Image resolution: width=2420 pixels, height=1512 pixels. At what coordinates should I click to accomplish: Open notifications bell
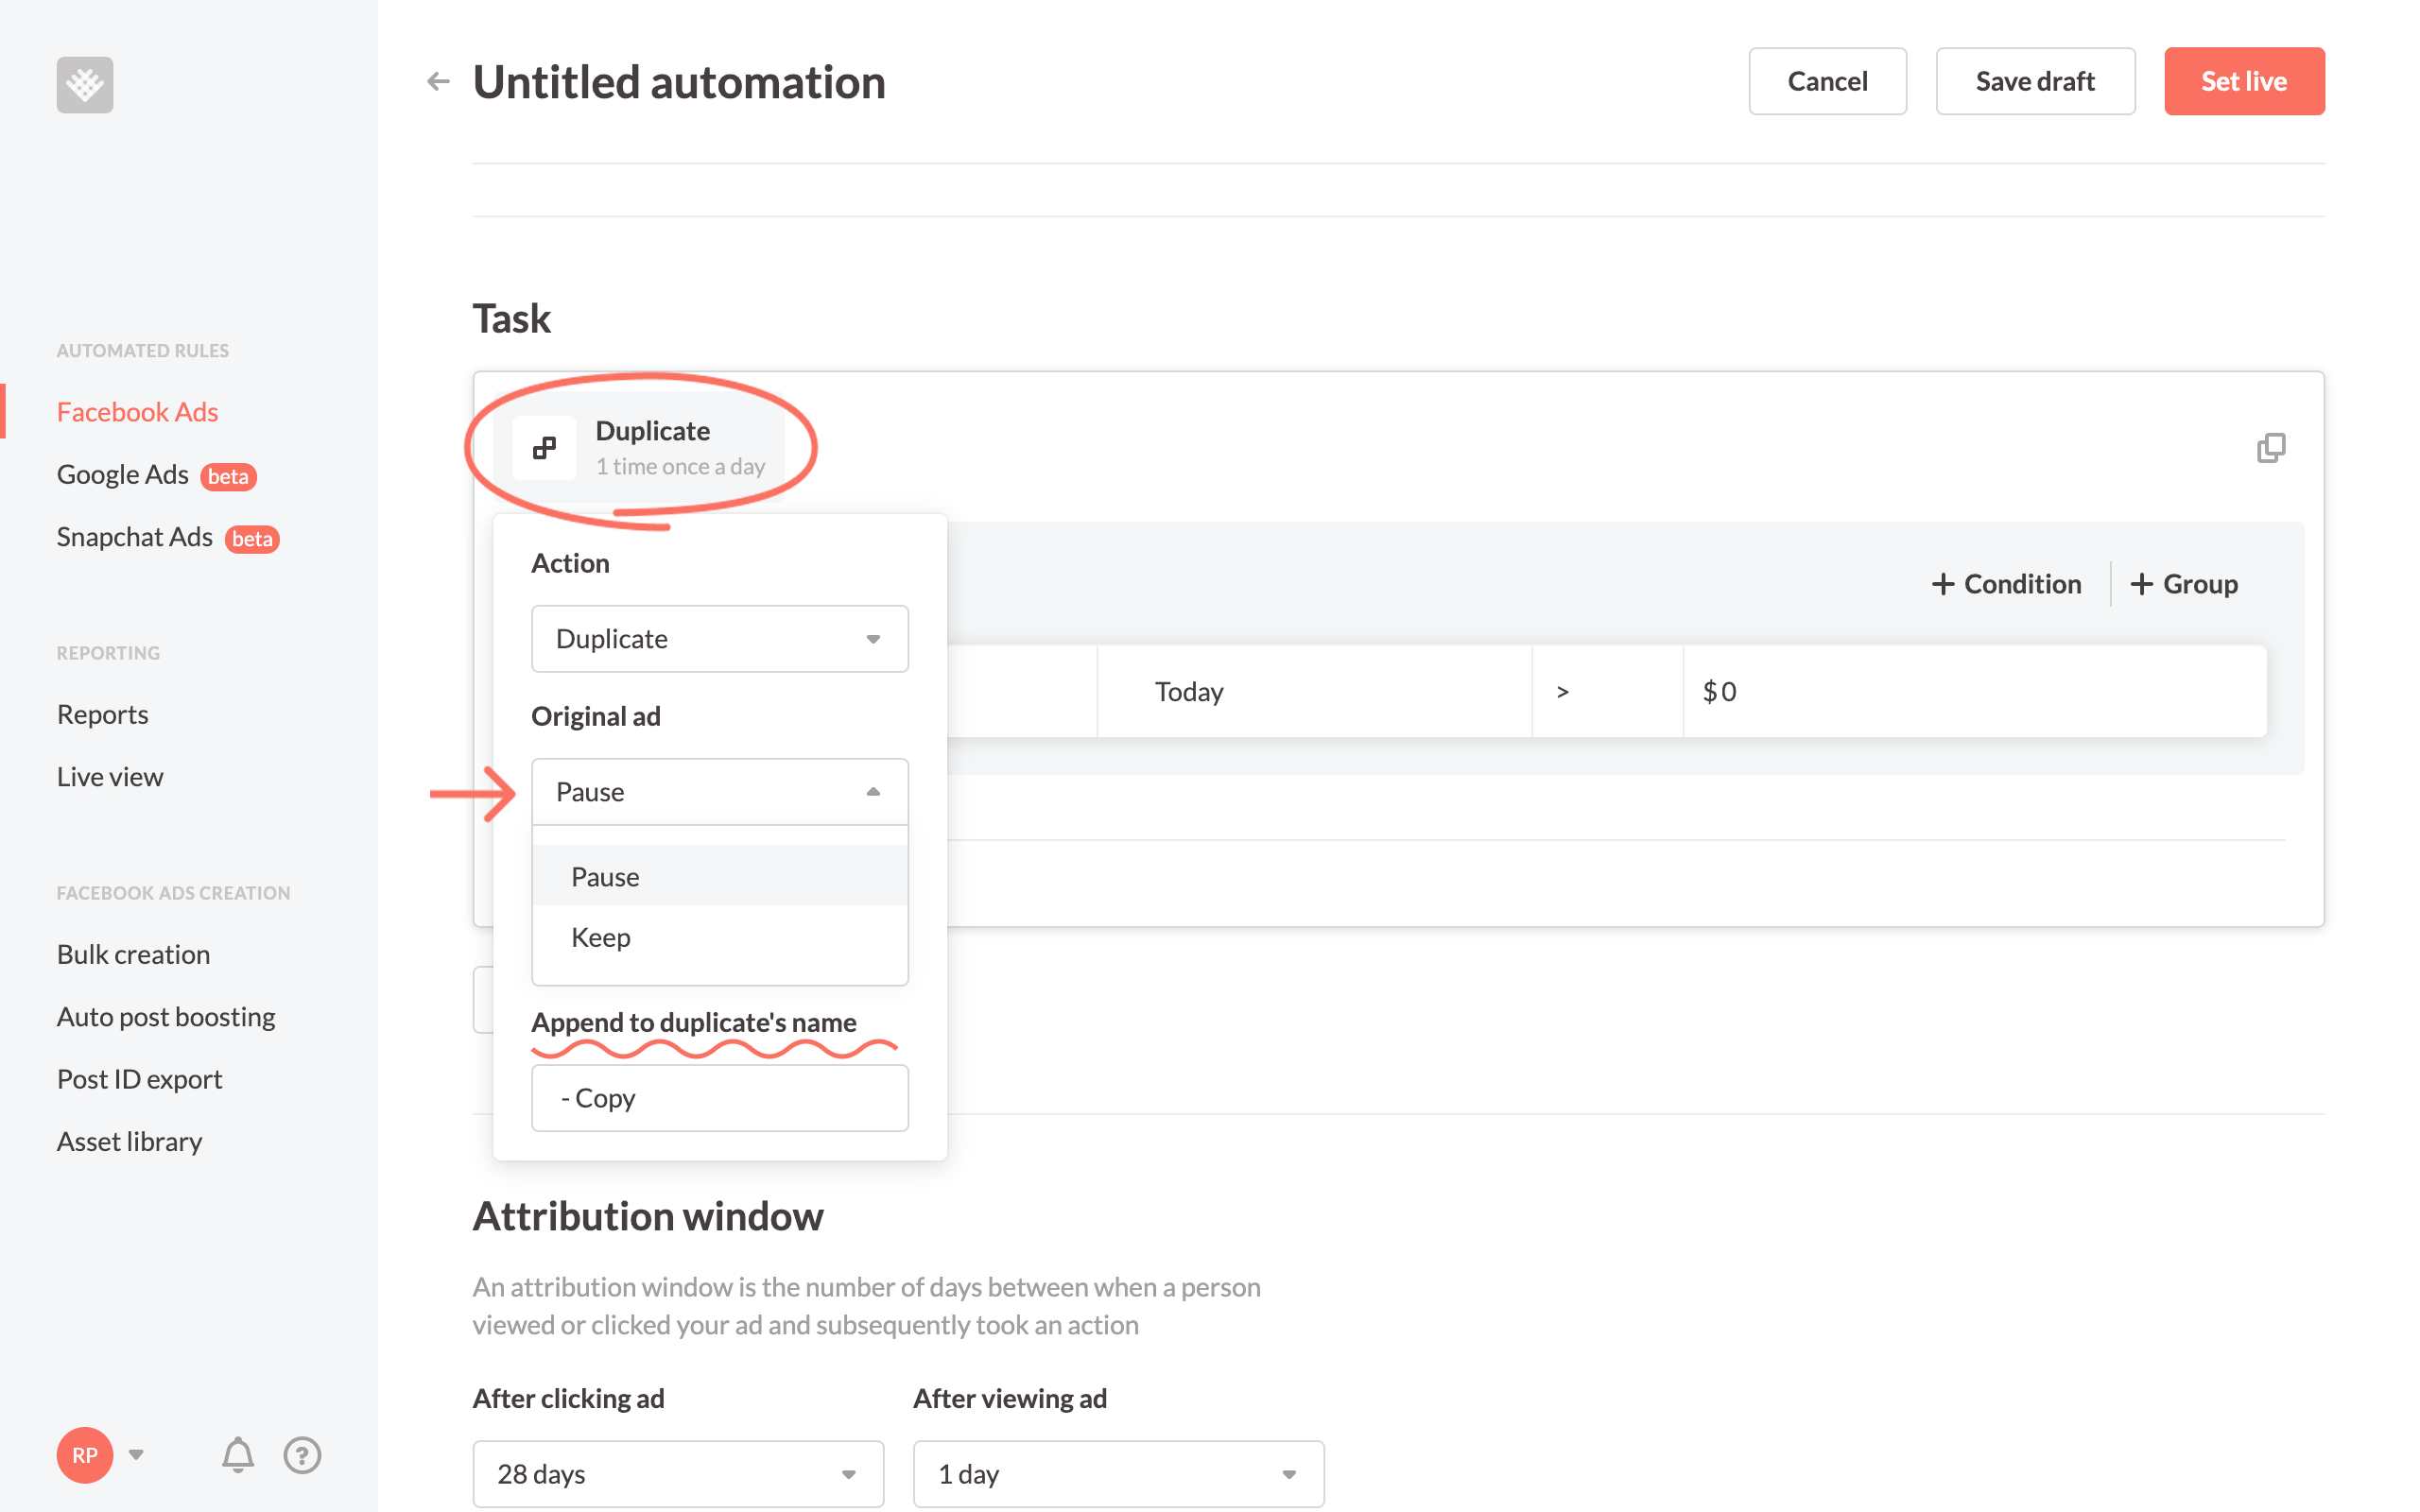pos(238,1455)
